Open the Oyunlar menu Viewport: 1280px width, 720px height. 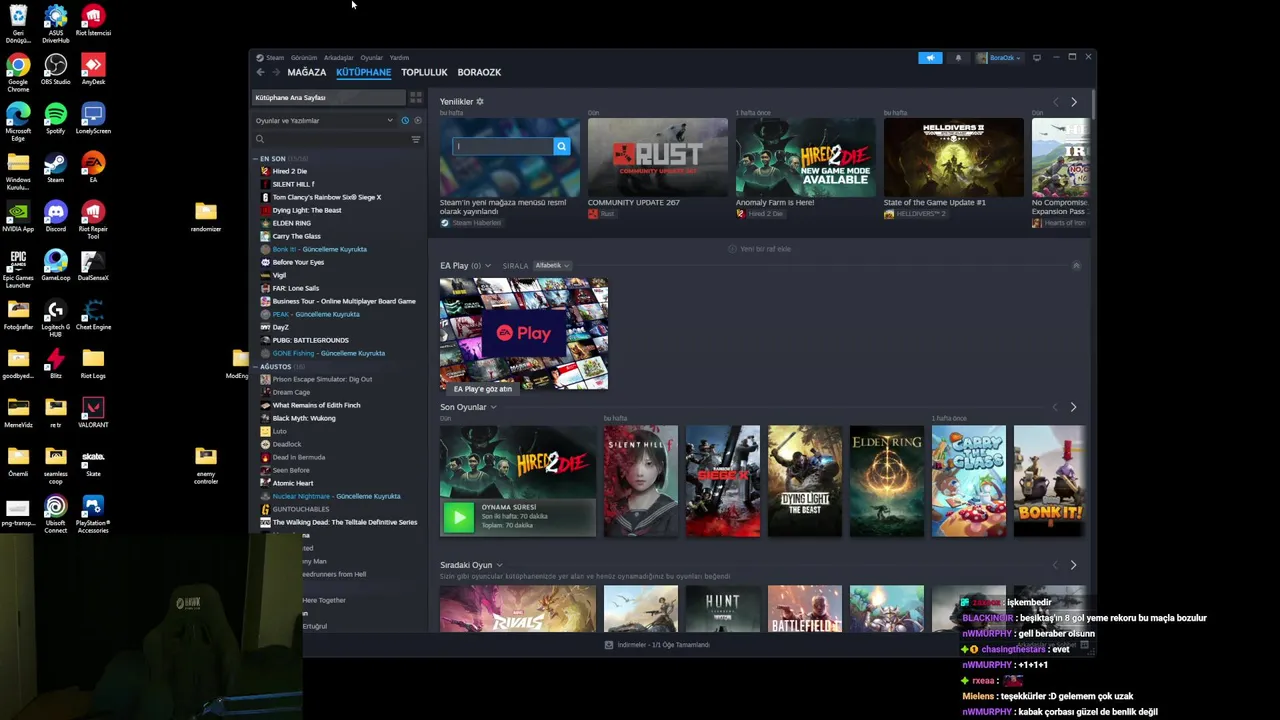372,58
